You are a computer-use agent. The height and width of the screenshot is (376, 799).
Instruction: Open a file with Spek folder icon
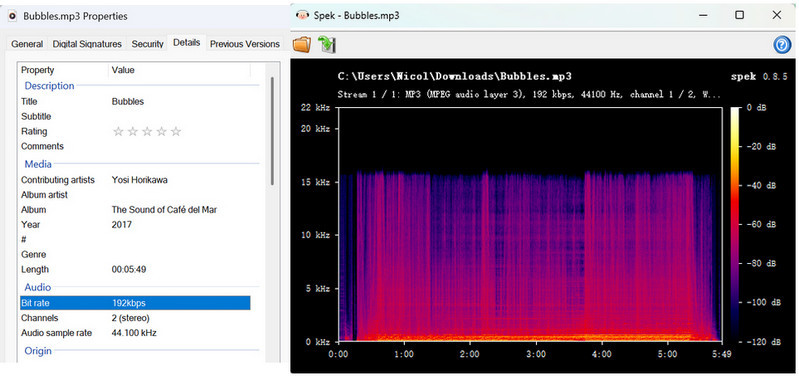click(x=302, y=44)
